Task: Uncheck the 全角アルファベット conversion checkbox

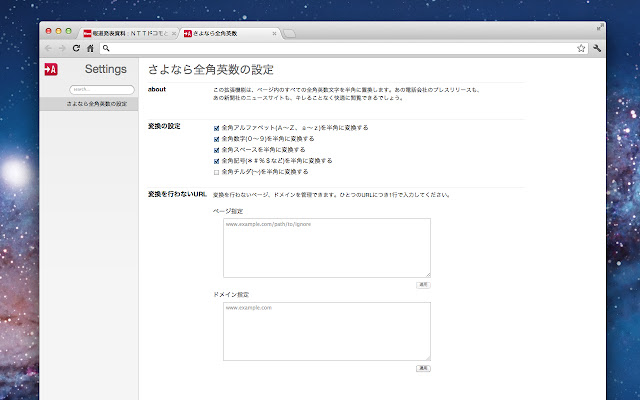Action: [217, 128]
